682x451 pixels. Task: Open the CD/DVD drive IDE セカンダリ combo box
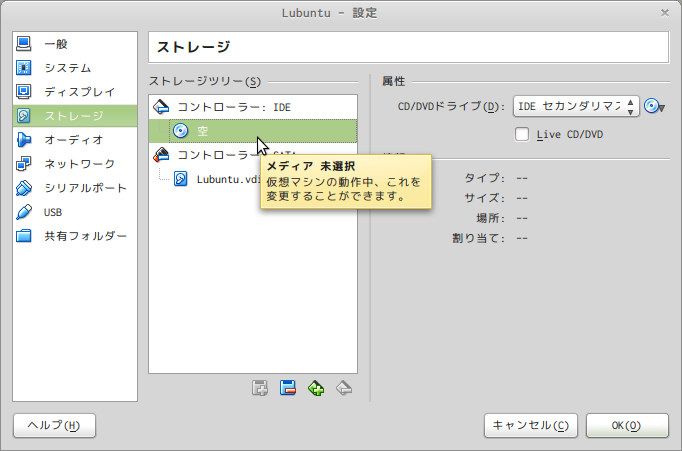tap(576, 106)
